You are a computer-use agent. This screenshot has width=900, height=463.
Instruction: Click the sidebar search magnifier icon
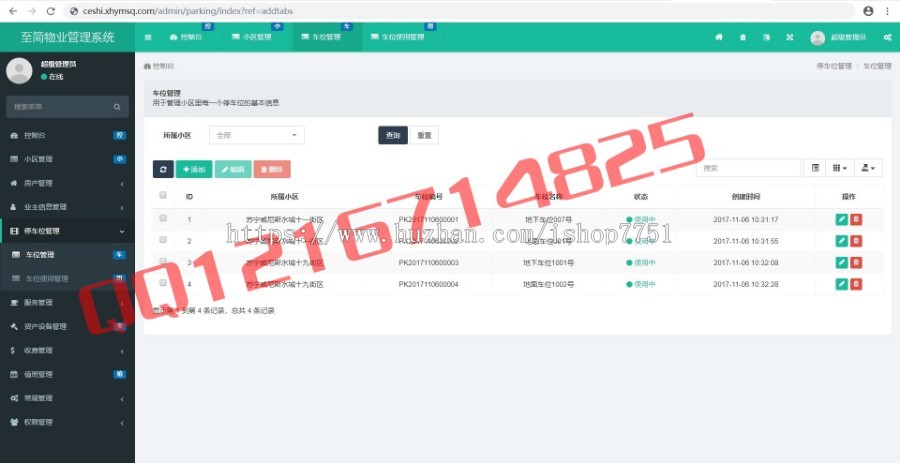tap(117, 107)
